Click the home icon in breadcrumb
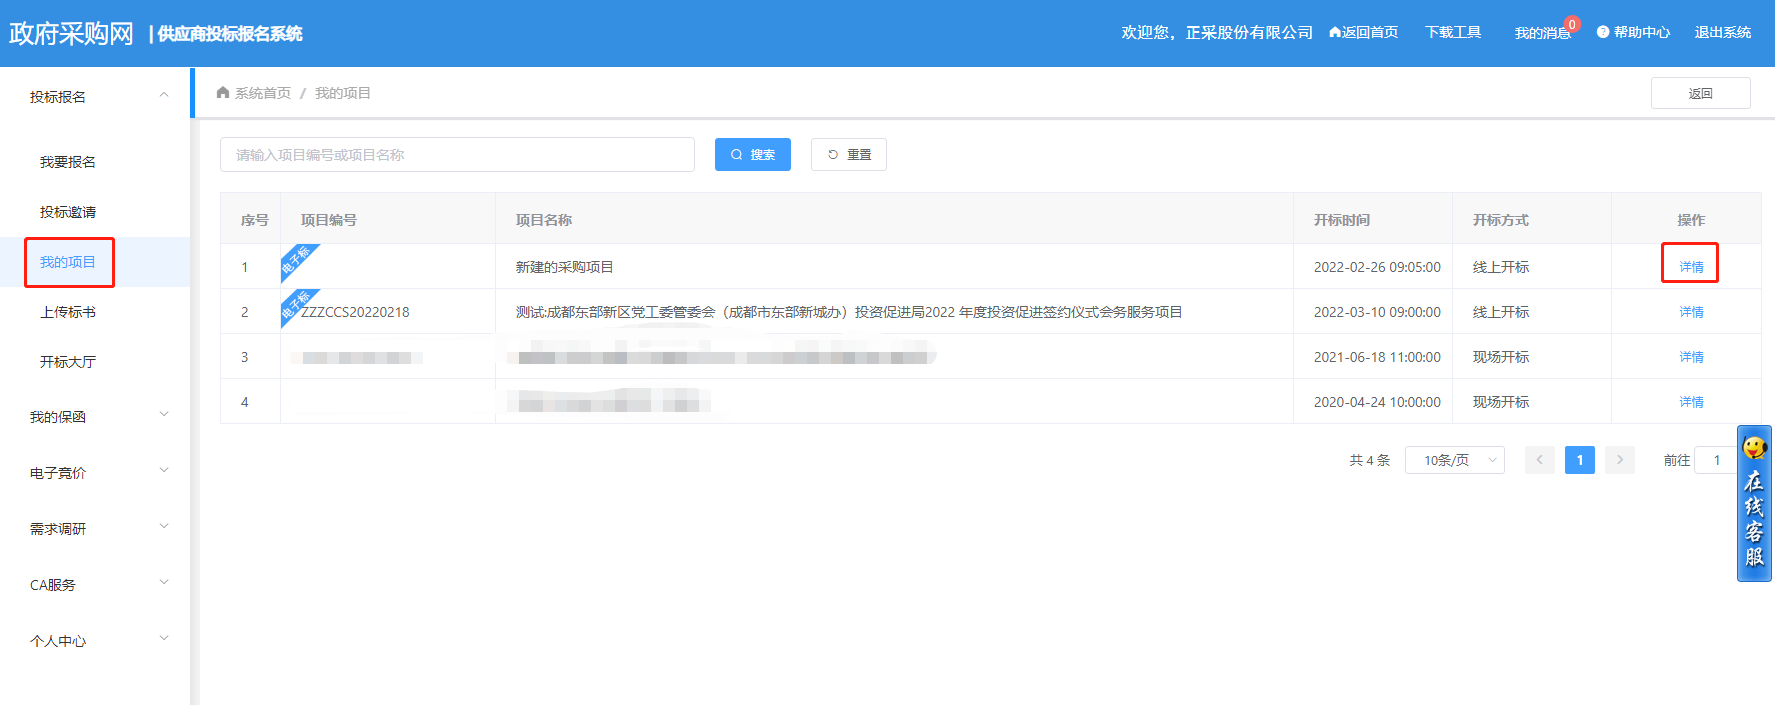1775x705 pixels. (223, 93)
